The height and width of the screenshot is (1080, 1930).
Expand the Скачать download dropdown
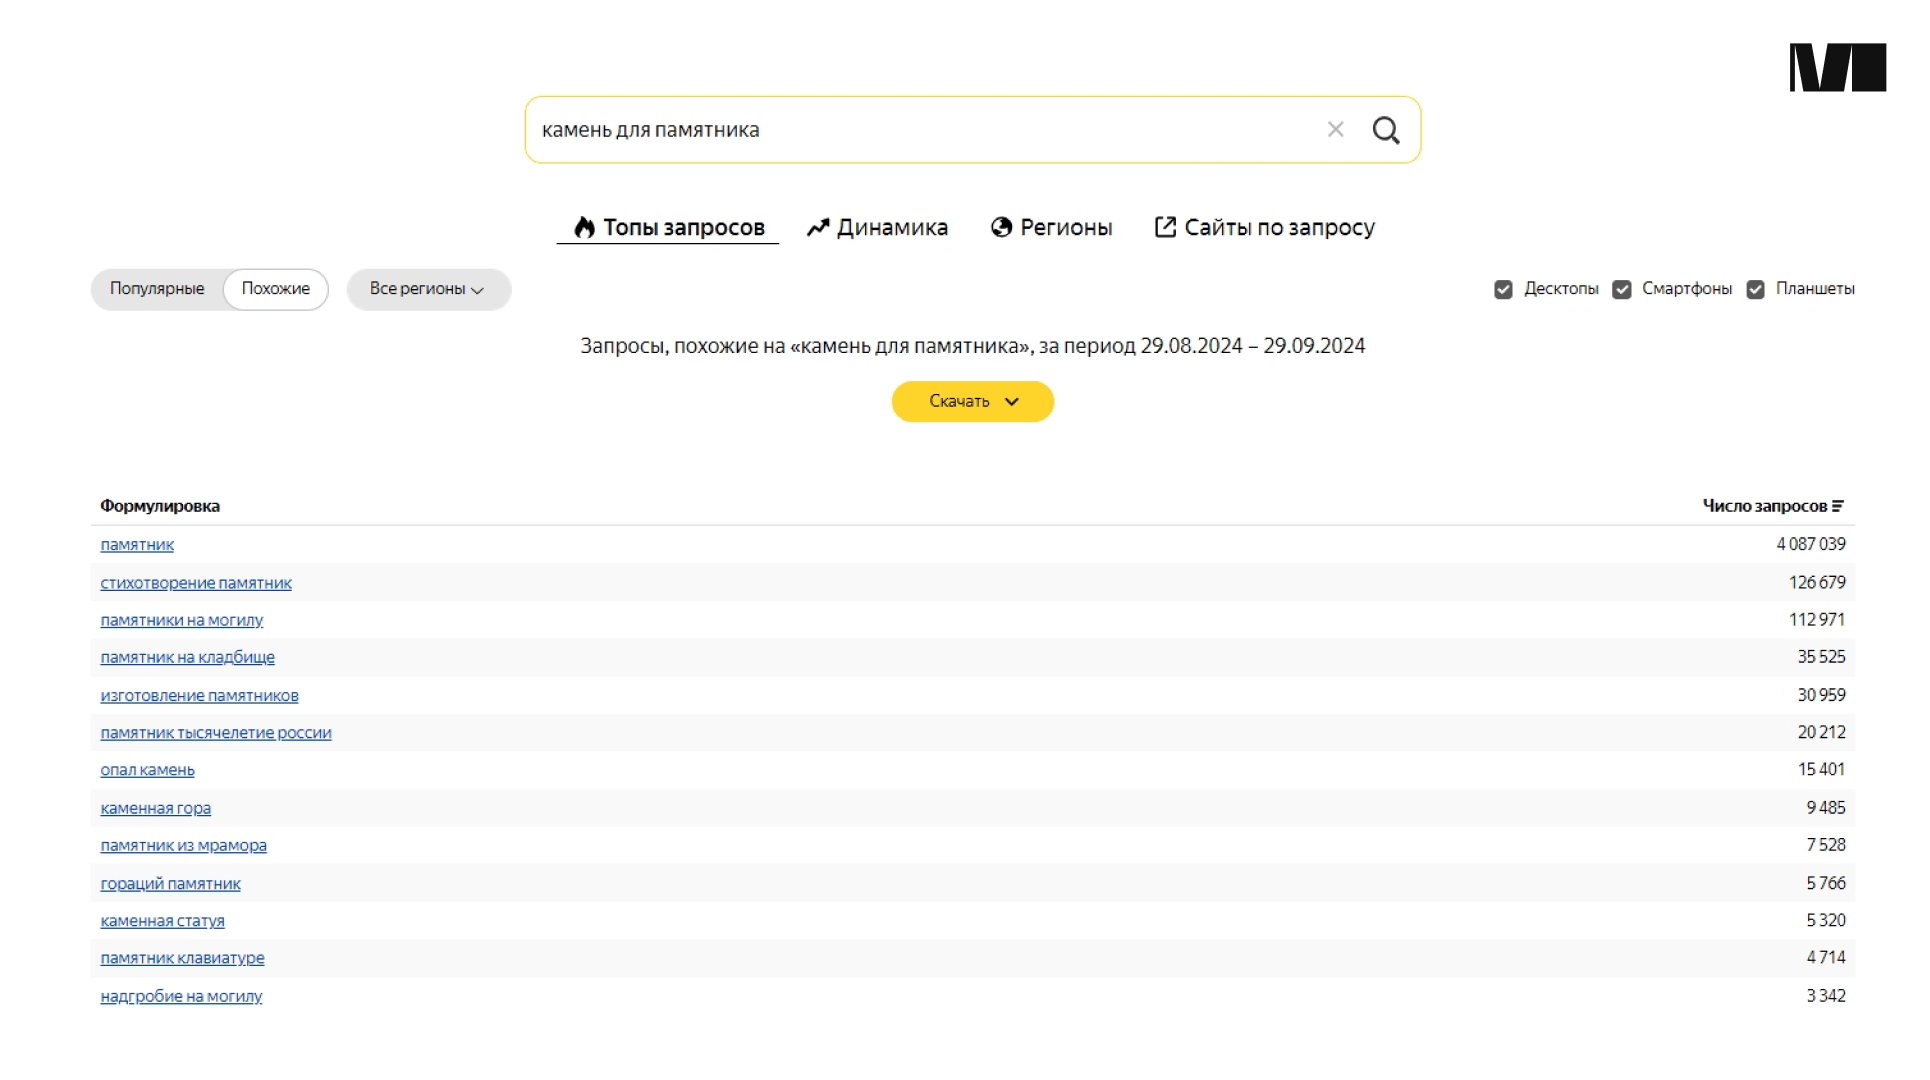coord(972,402)
